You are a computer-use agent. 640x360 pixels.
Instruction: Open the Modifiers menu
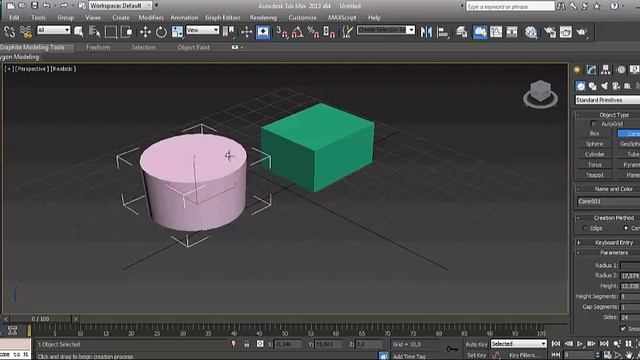coord(151,18)
